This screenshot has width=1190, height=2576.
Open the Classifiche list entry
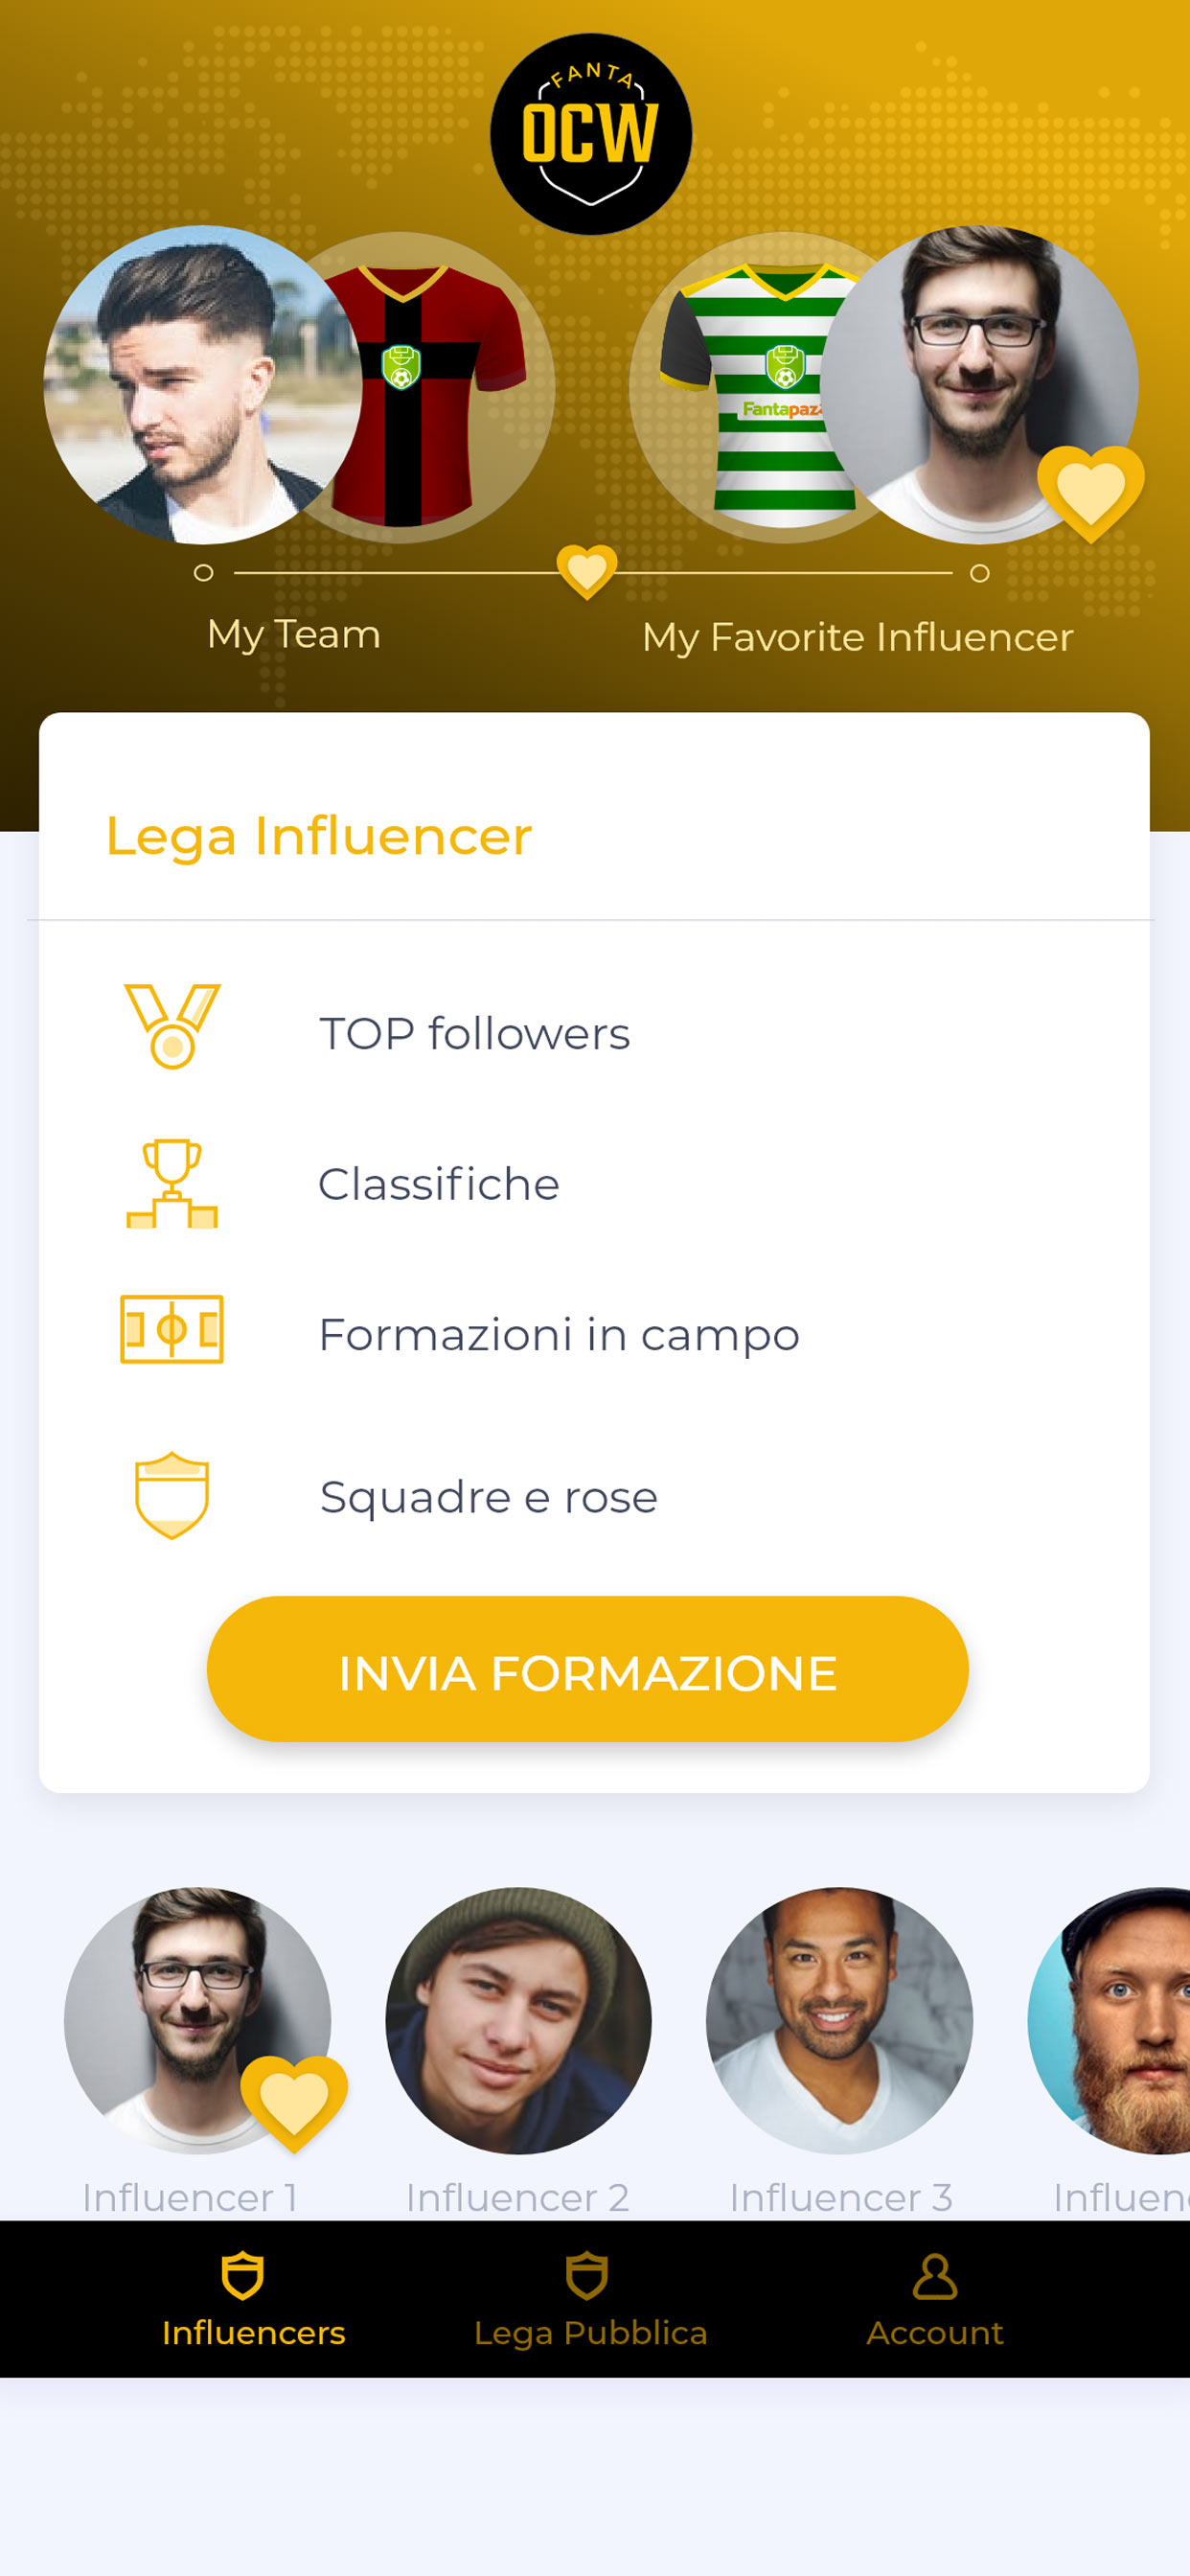438,1184
